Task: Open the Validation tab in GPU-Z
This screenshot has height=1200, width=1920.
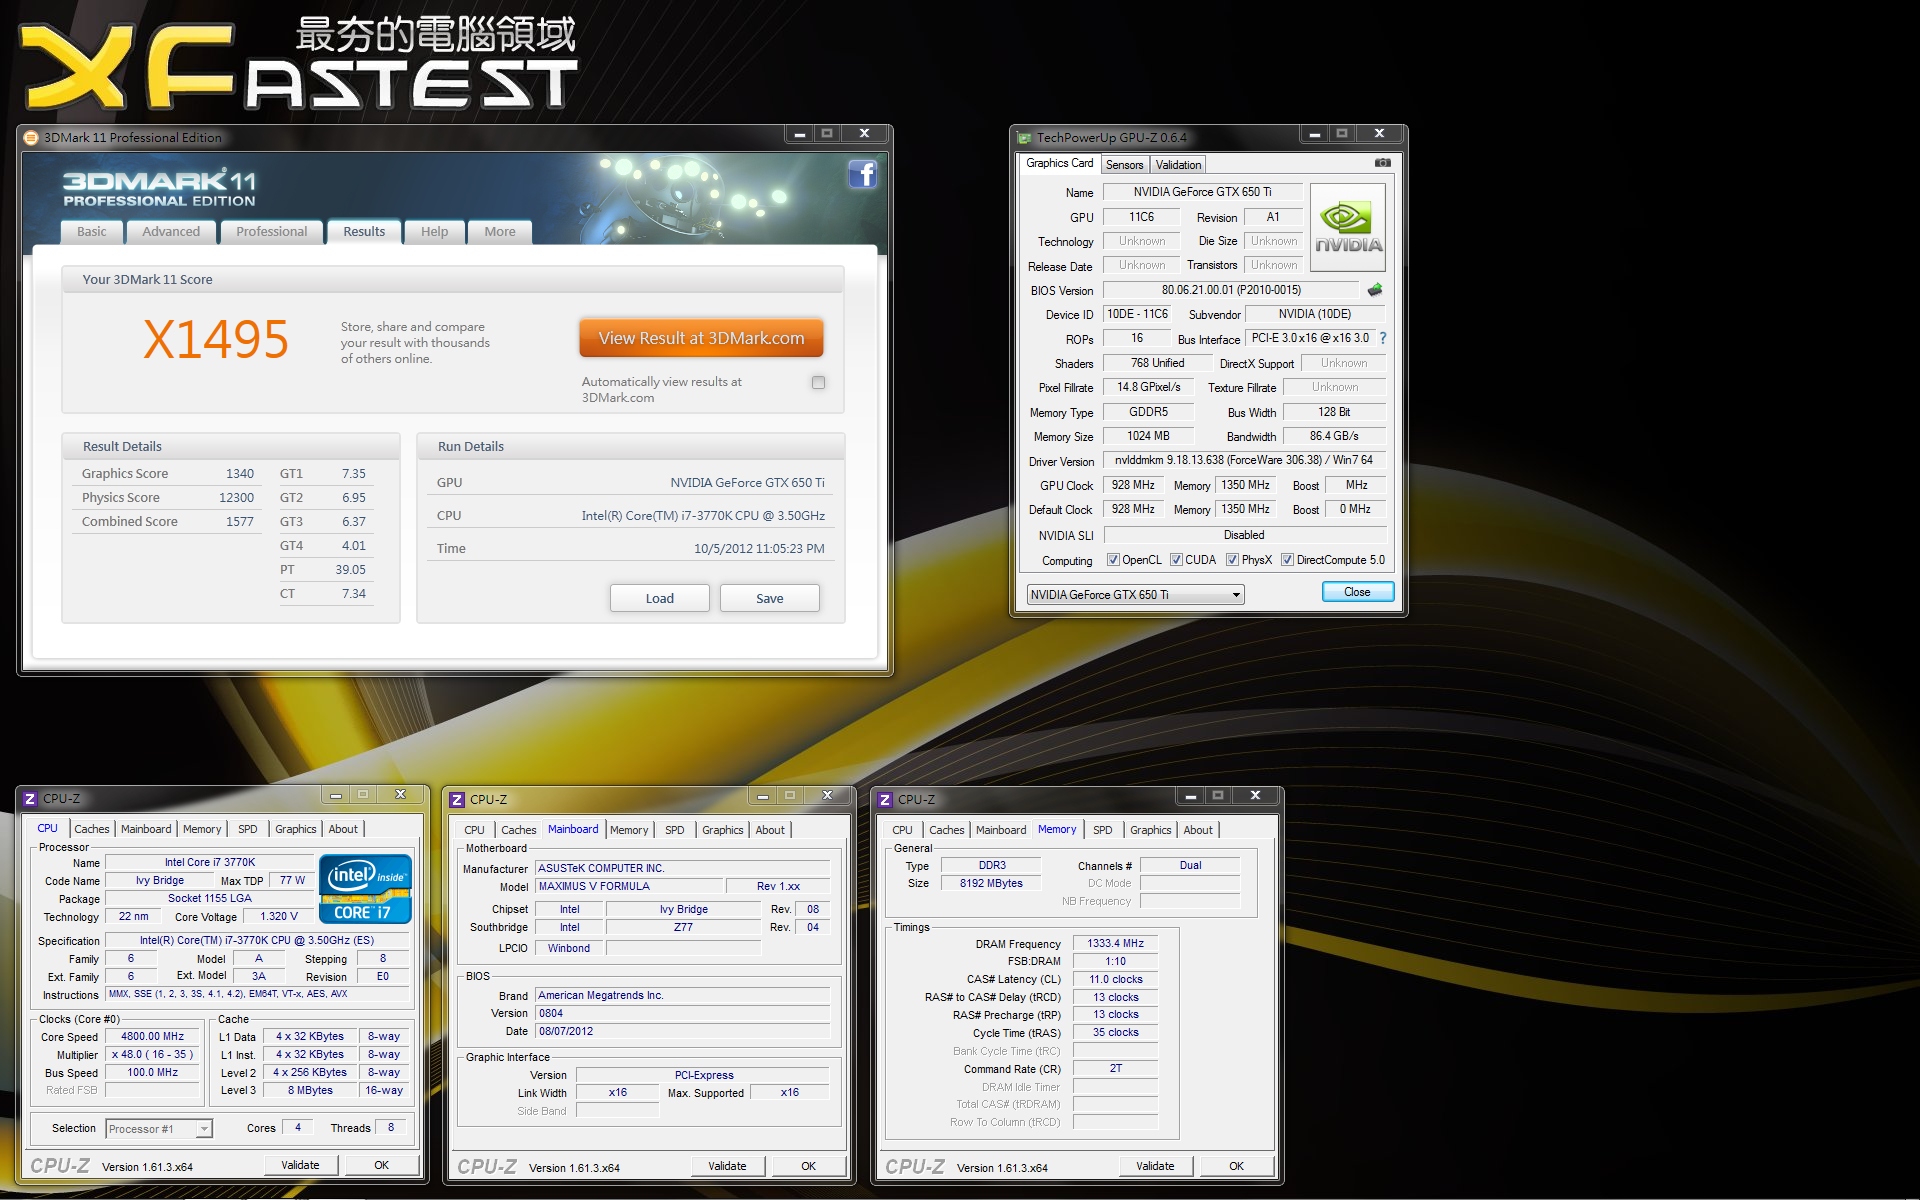Action: [1179, 165]
